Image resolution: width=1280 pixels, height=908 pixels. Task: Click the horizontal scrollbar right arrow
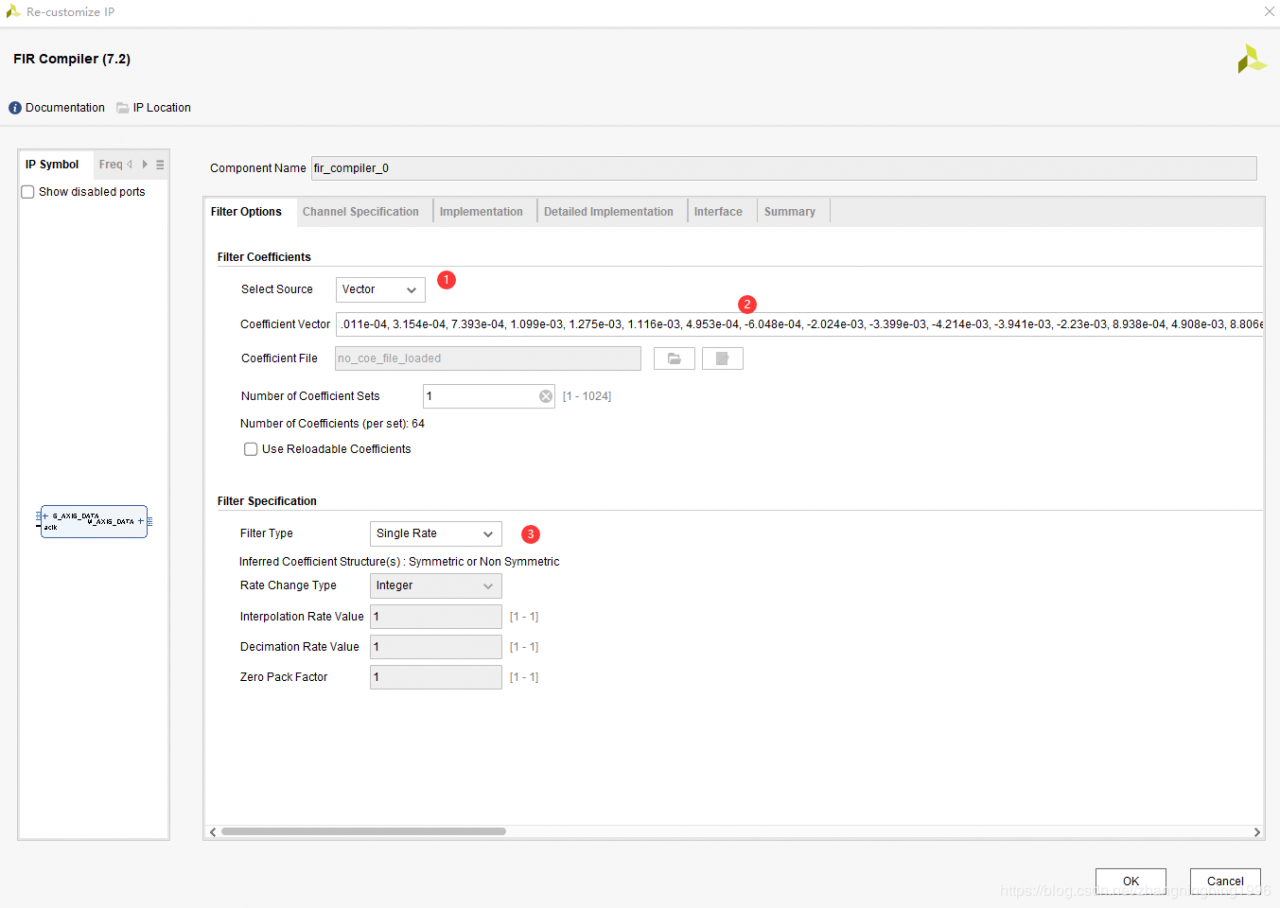pyautogui.click(x=1257, y=832)
